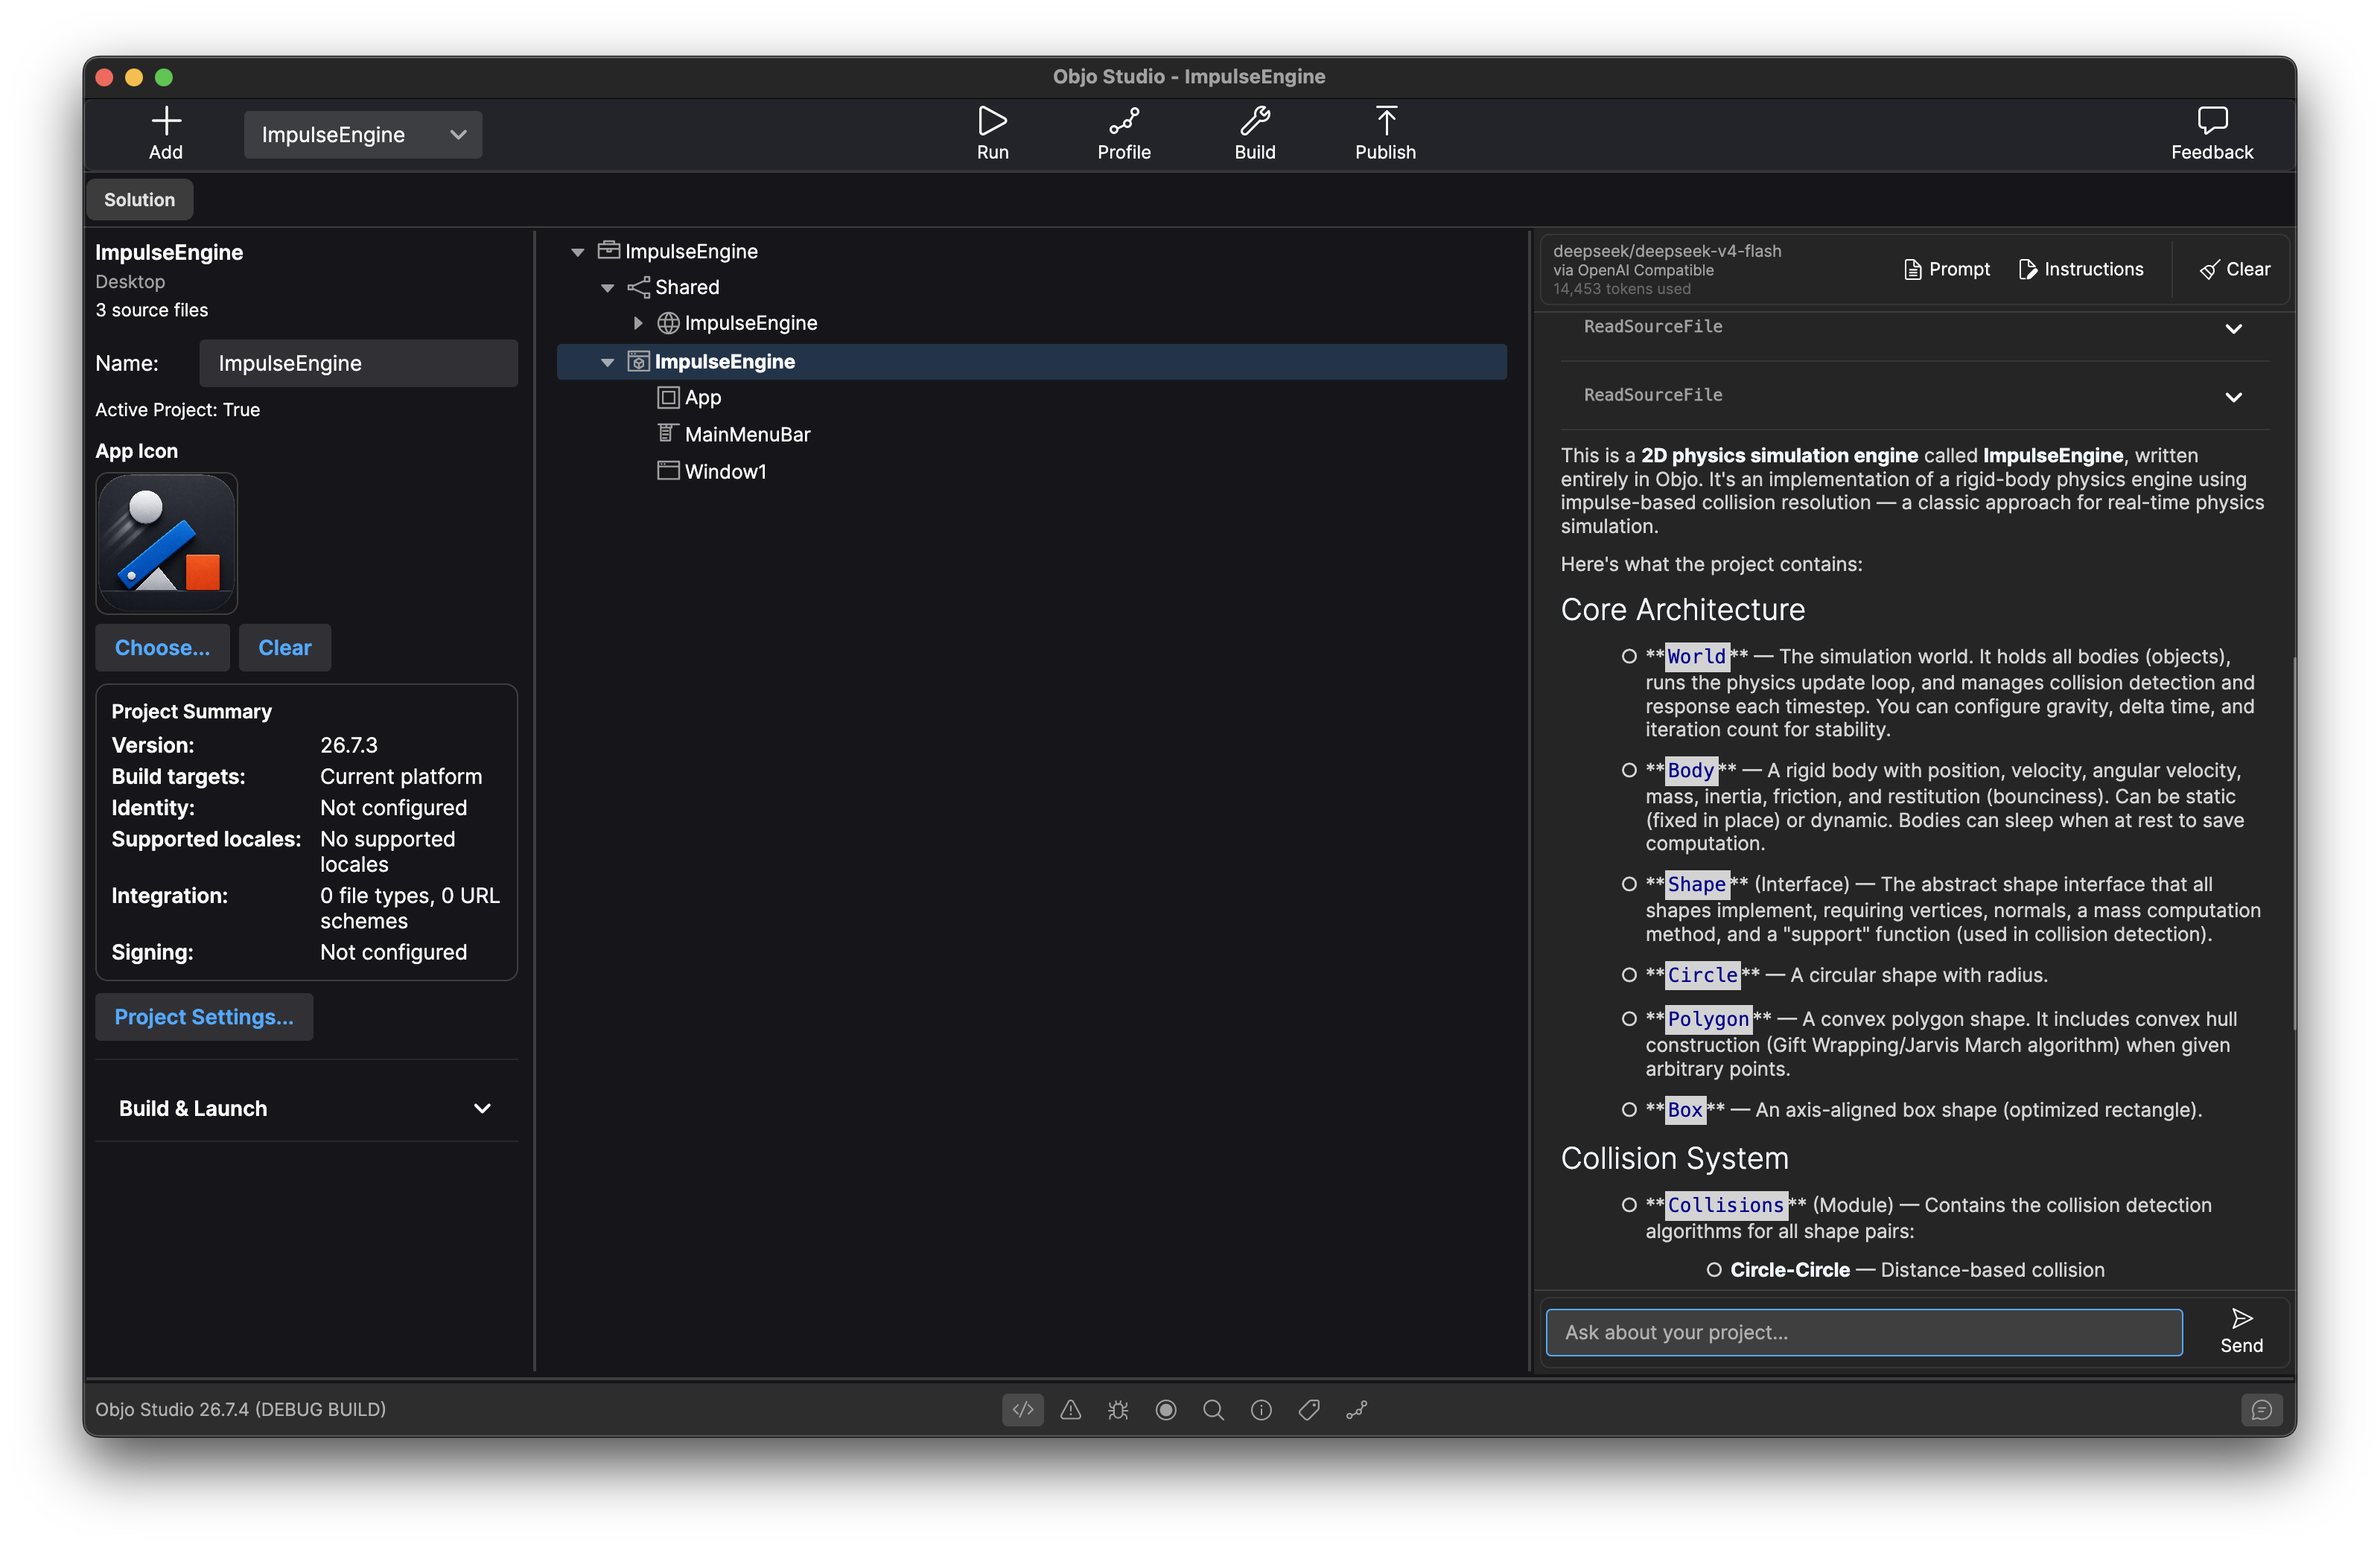Select Window1 in the project tree
The image size is (2380, 1547).
click(x=725, y=471)
